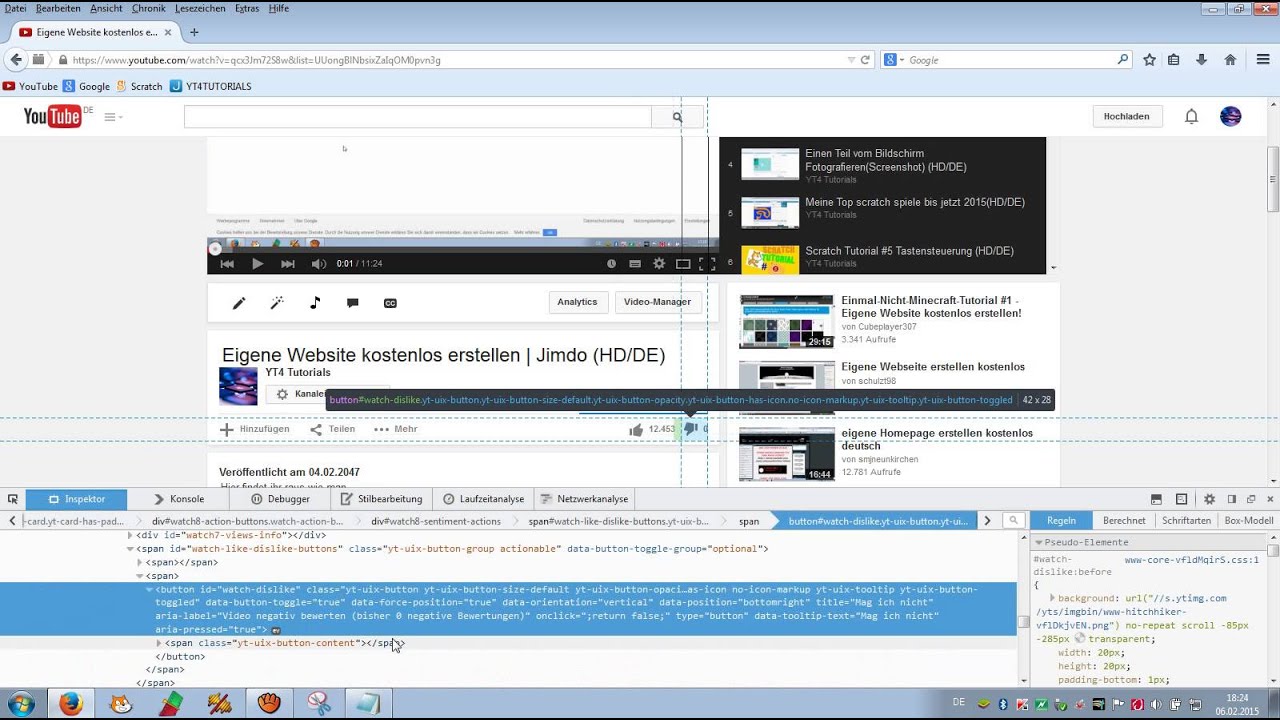Open Firefox from the Windows taskbar
The height and width of the screenshot is (720, 1280).
(71, 704)
